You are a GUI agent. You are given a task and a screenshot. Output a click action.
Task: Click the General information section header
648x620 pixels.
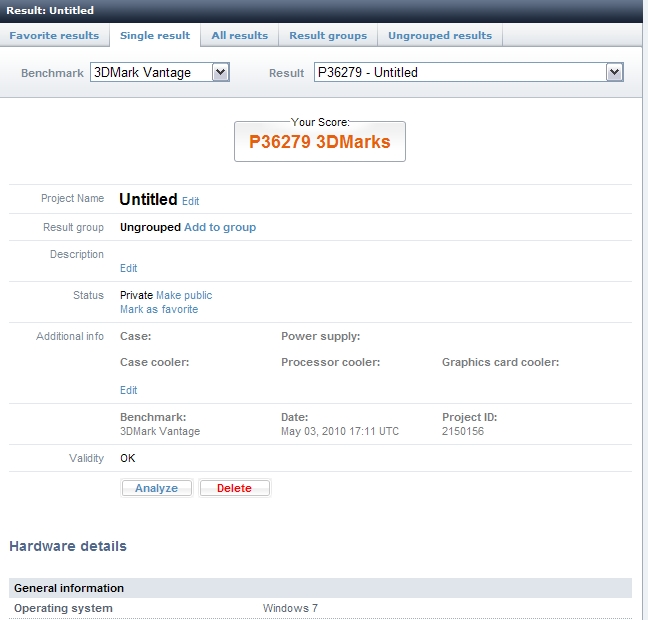(320, 588)
